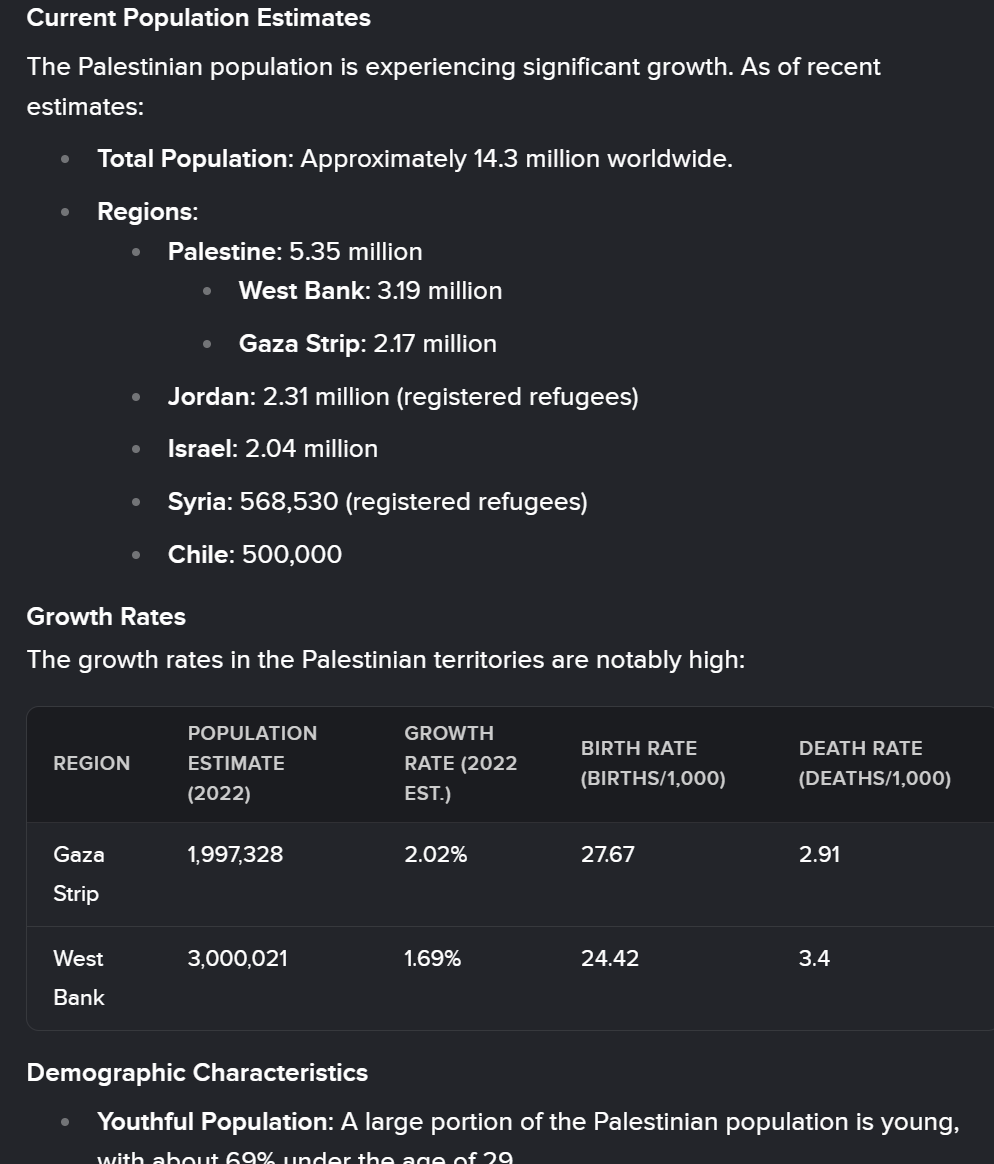Select the Chile 500,000 entry
The height and width of the screenshot is (1164, 994).
255,555
